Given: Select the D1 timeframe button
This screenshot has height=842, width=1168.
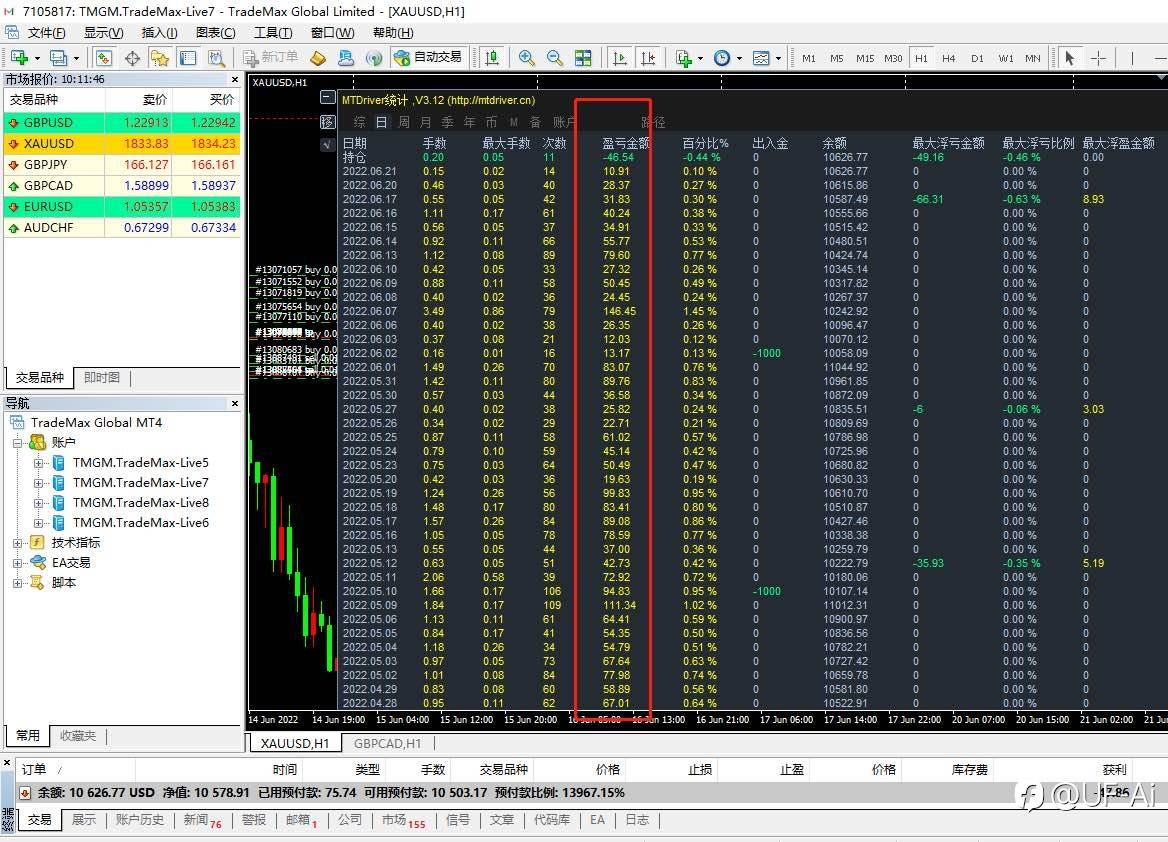Looking at the screenshot, I should [977, 58].
